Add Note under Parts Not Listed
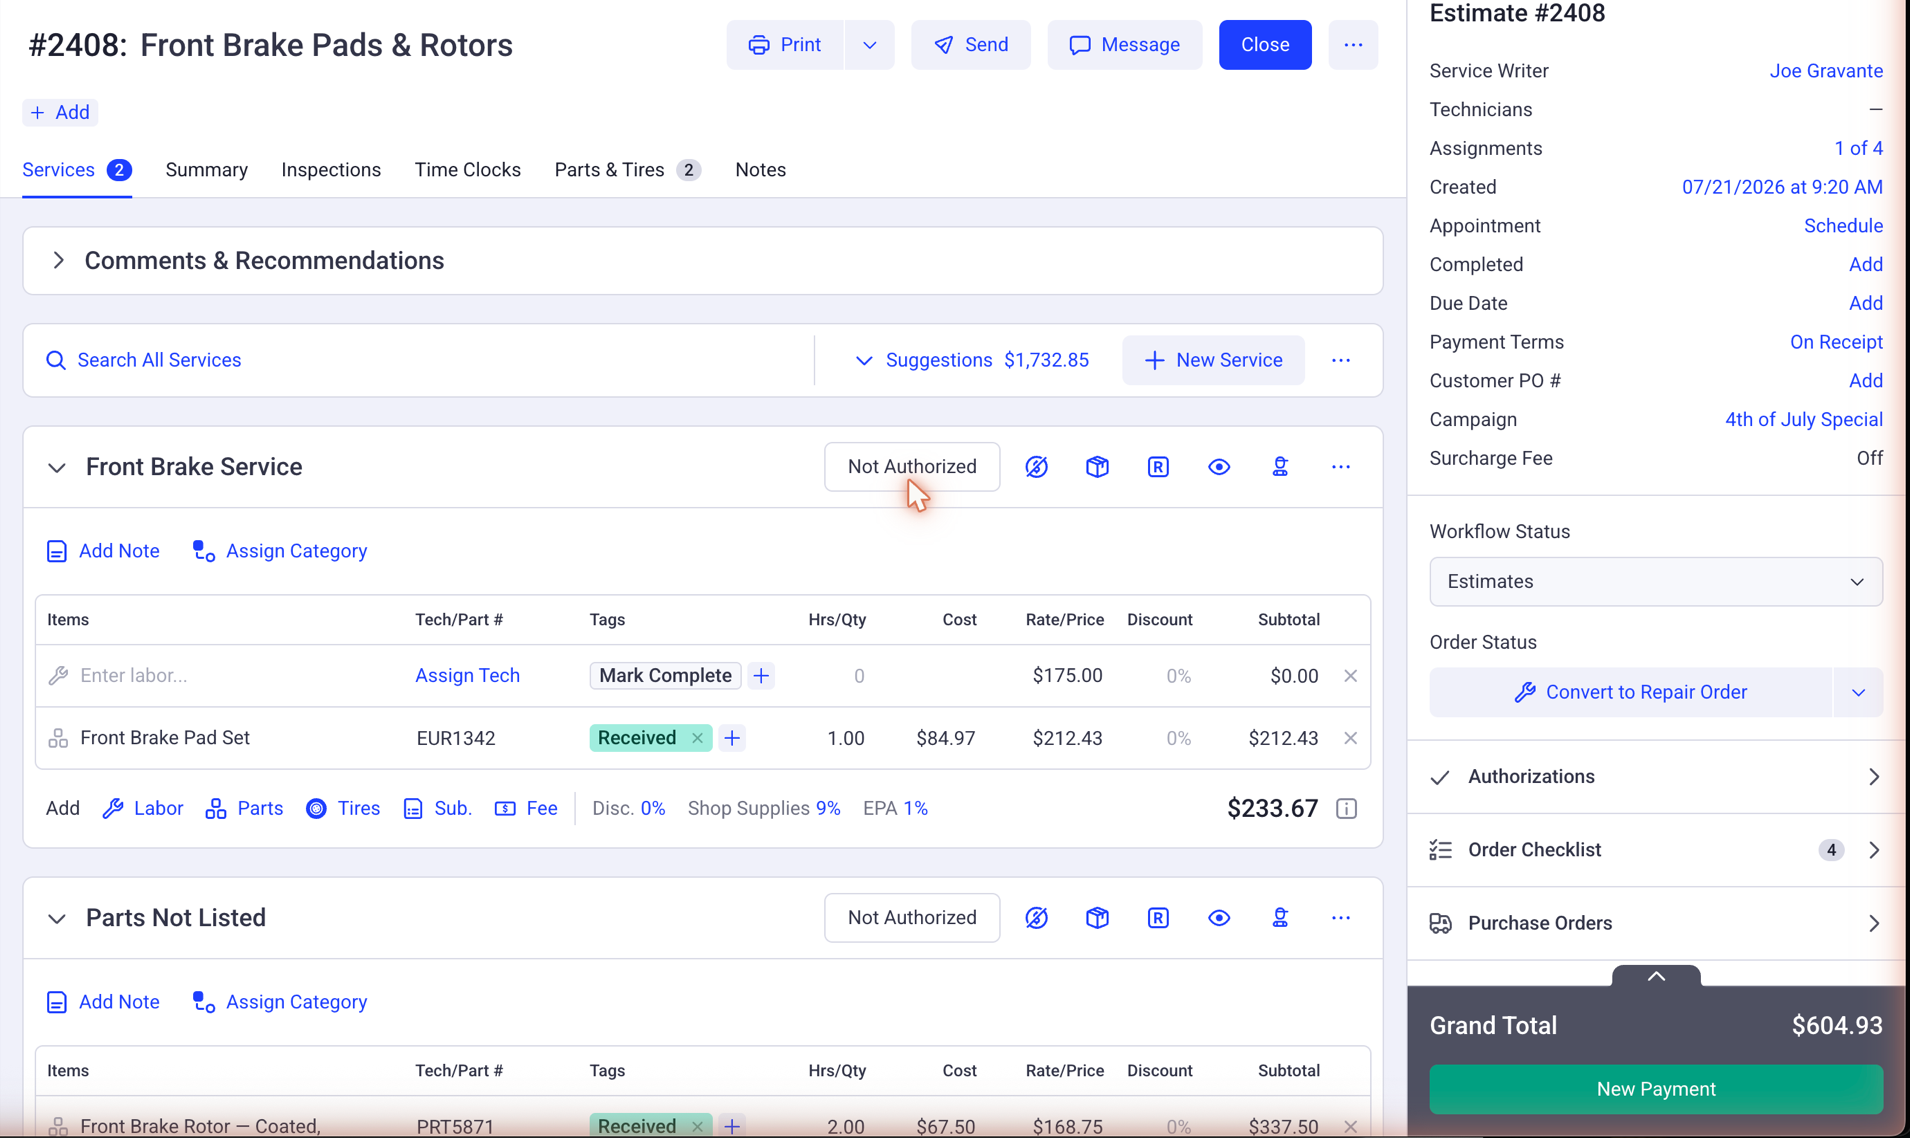Viewport: 1910px width, 1138px height. tap(103, 1002)
